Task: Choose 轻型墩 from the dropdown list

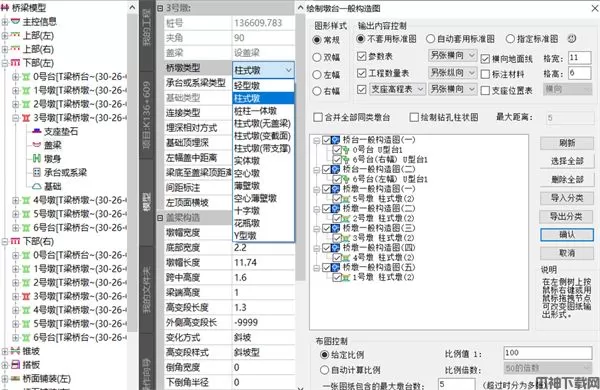Action: 263,86
